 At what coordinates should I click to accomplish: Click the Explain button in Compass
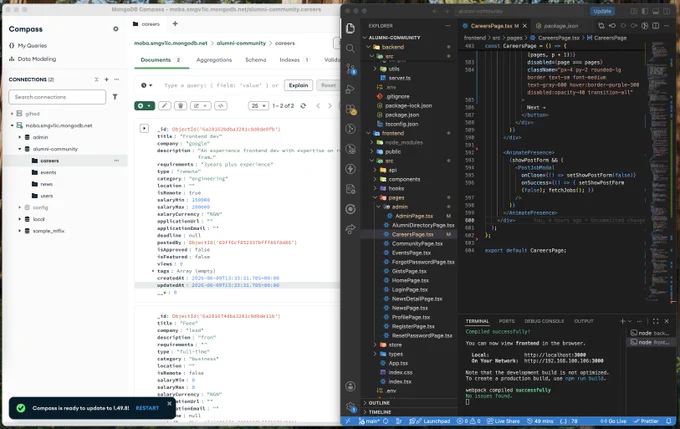pos(298,85)
